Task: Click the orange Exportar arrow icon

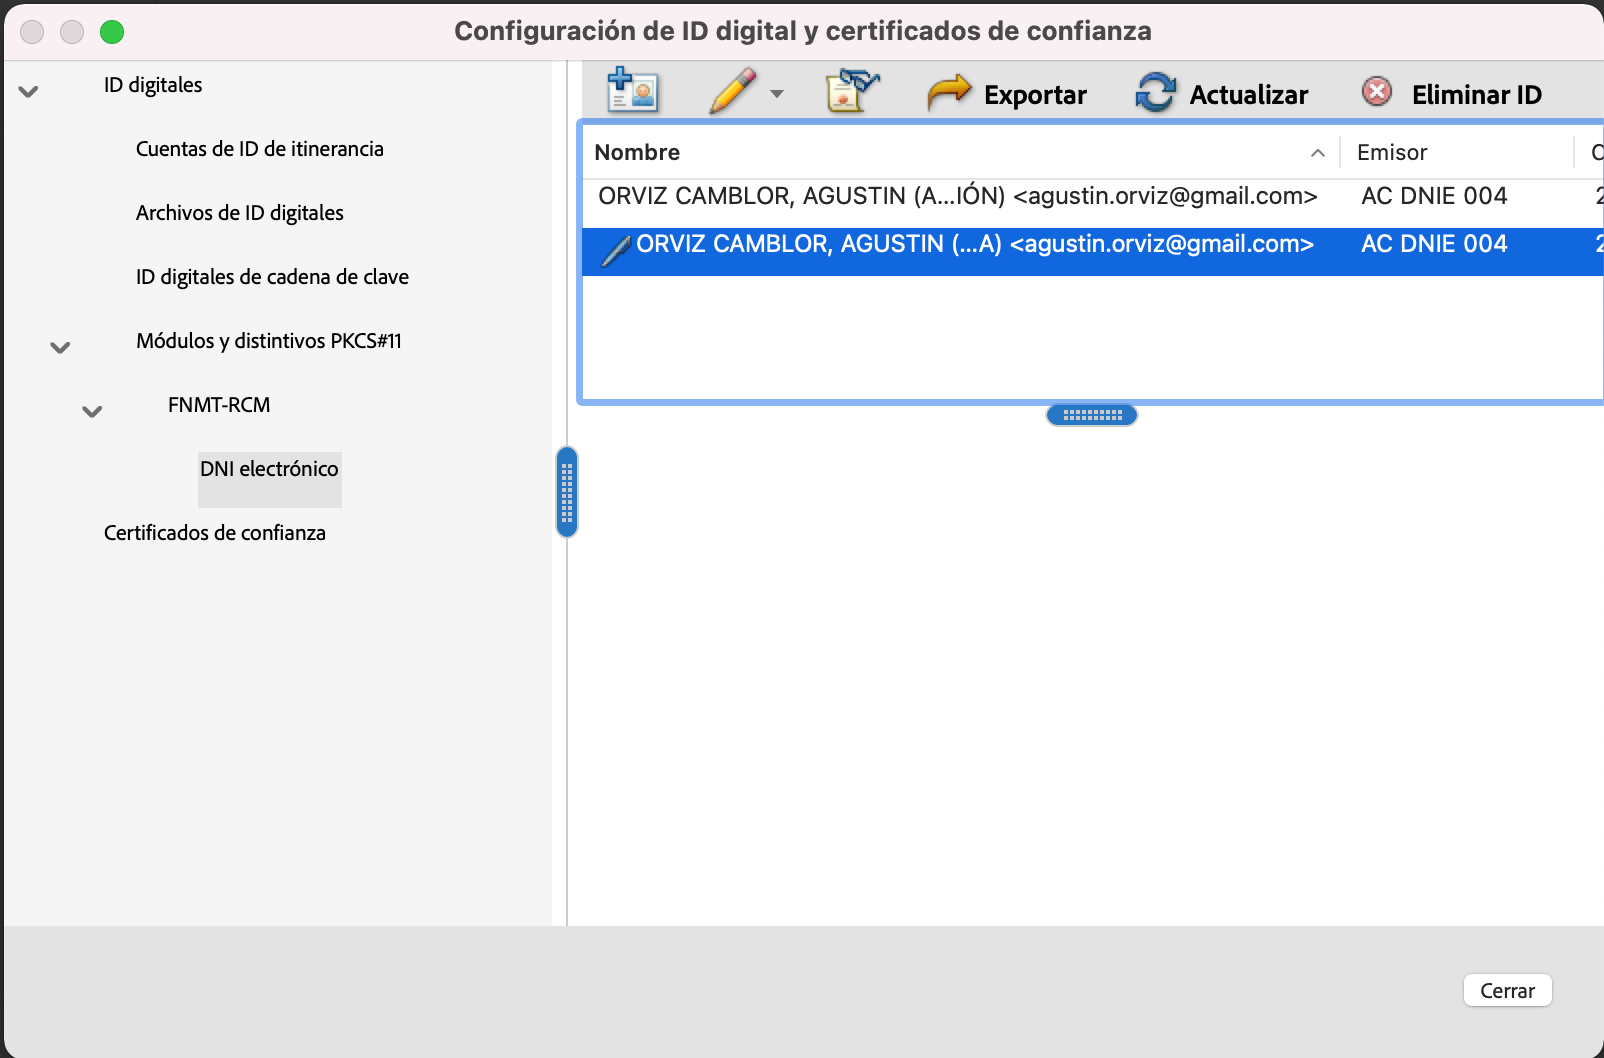Action: pyautogui.click(x=948, y=93)
